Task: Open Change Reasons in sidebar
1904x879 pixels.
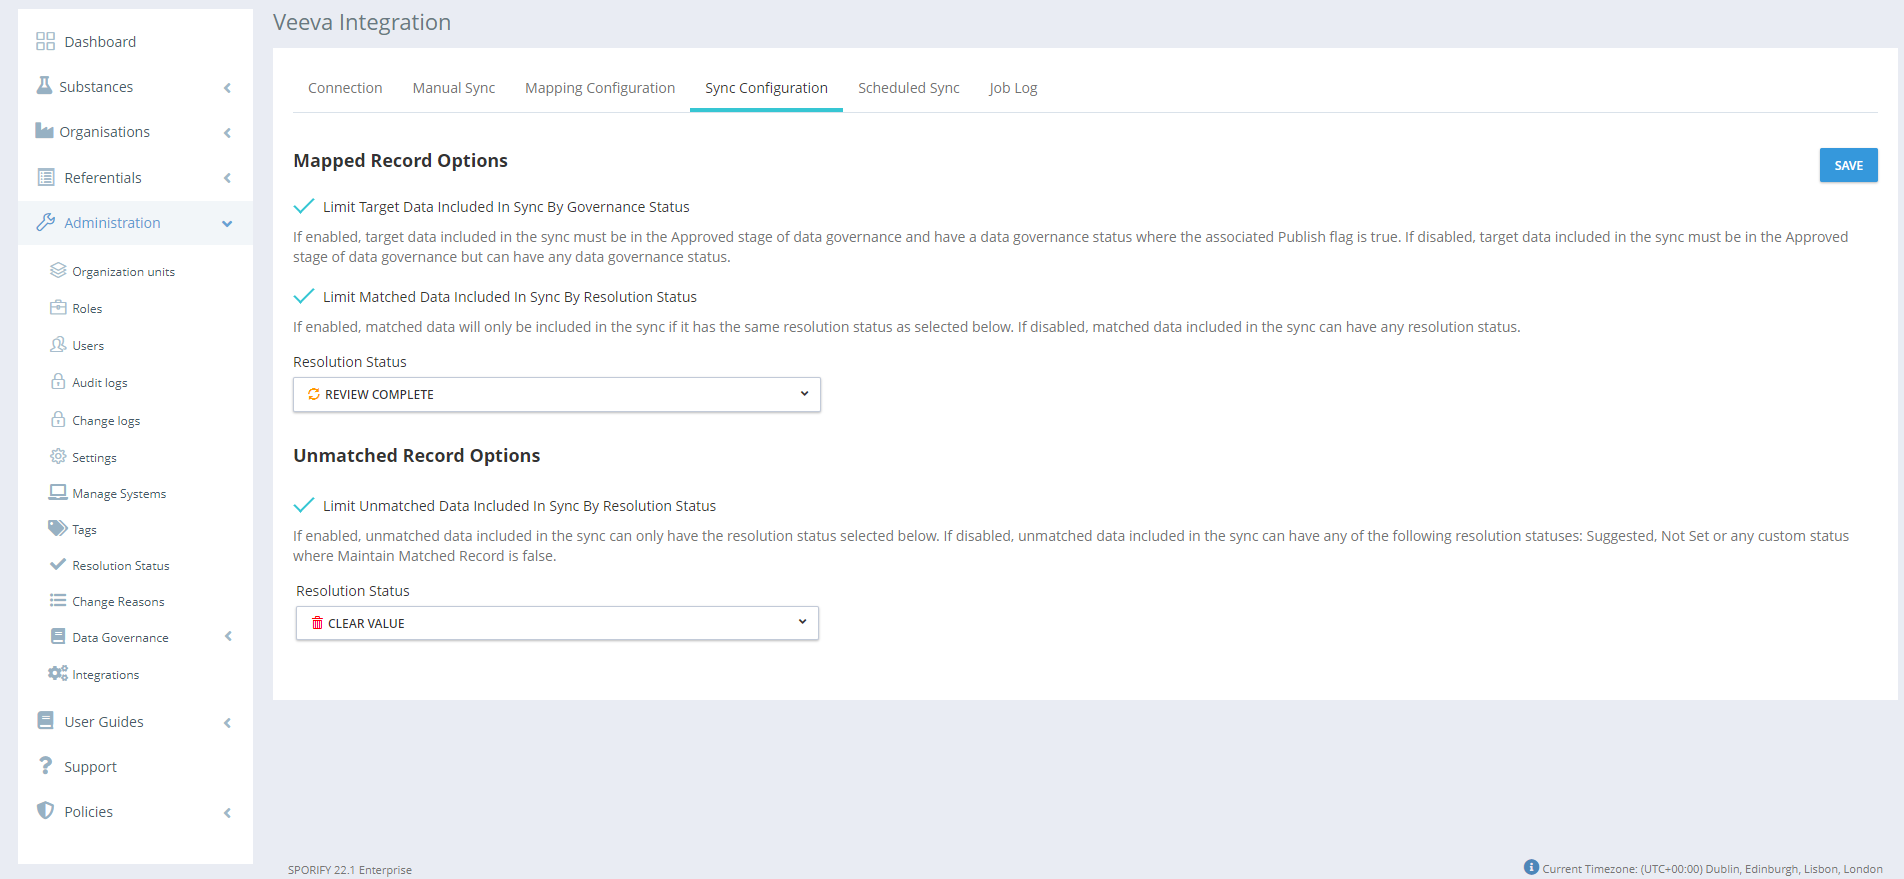Action: click(118, 602)
